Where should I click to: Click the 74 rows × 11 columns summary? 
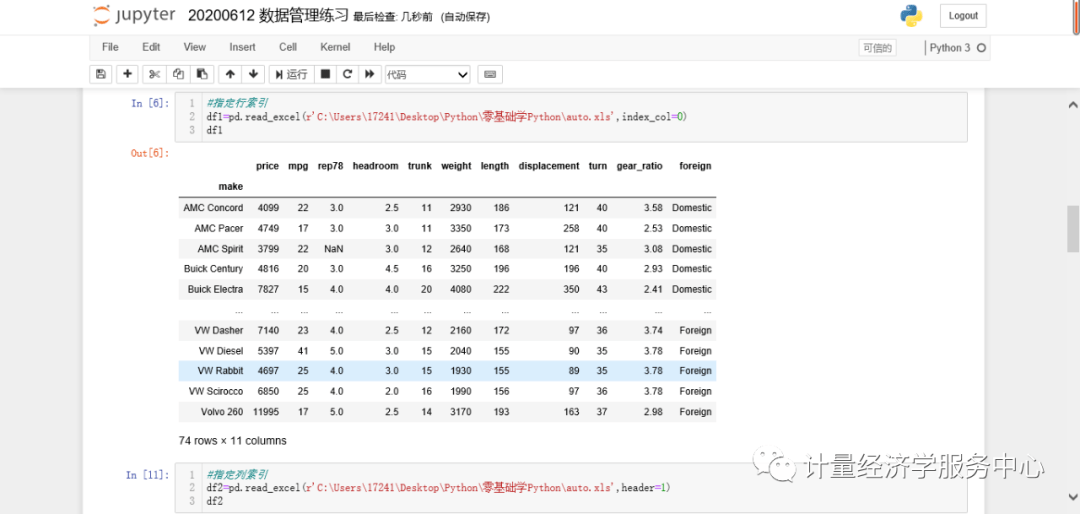(x=232, y=440)
